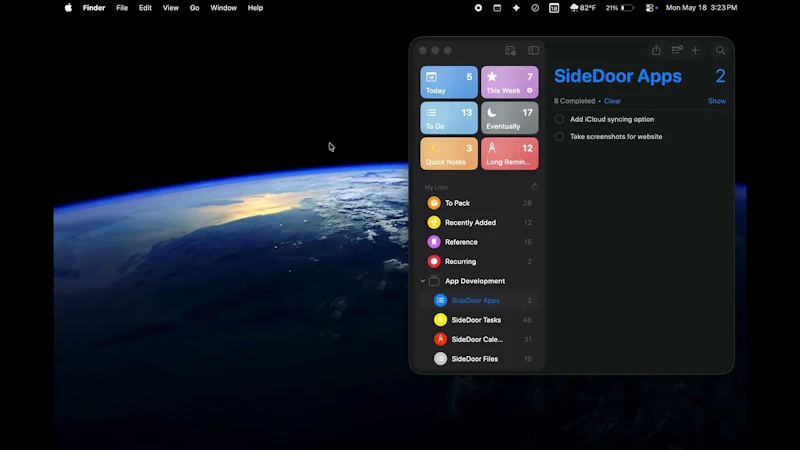The width and height of the screenshot is (800, 450).
Task: Click the screen recording icon in menu bar
Action: tap(478, 8)
